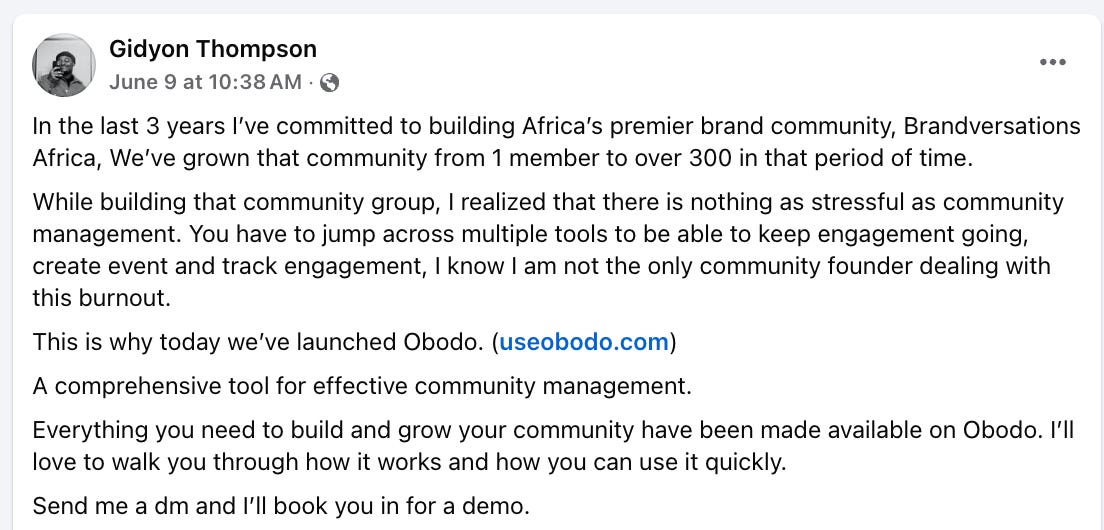Click the word Brandversations in the post
The width and height of the screenshot is (1104, 530).
[x=991, y=127]
